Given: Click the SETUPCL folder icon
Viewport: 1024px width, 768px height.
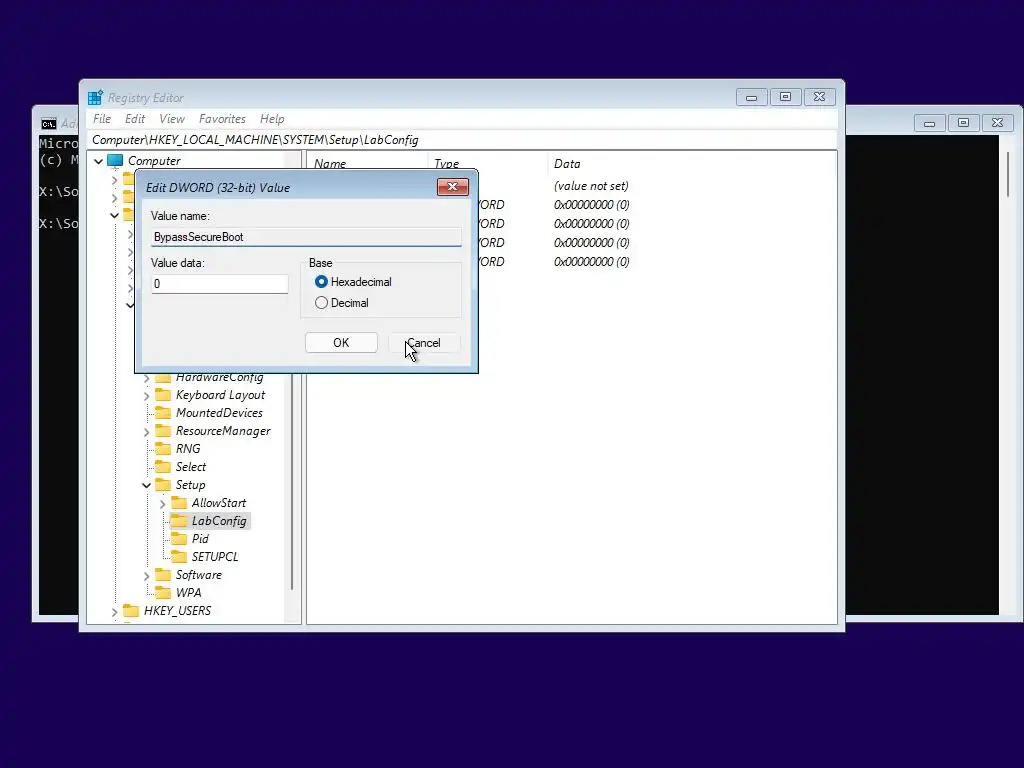Looking at the screenshot, I should [x=179, y=556].
